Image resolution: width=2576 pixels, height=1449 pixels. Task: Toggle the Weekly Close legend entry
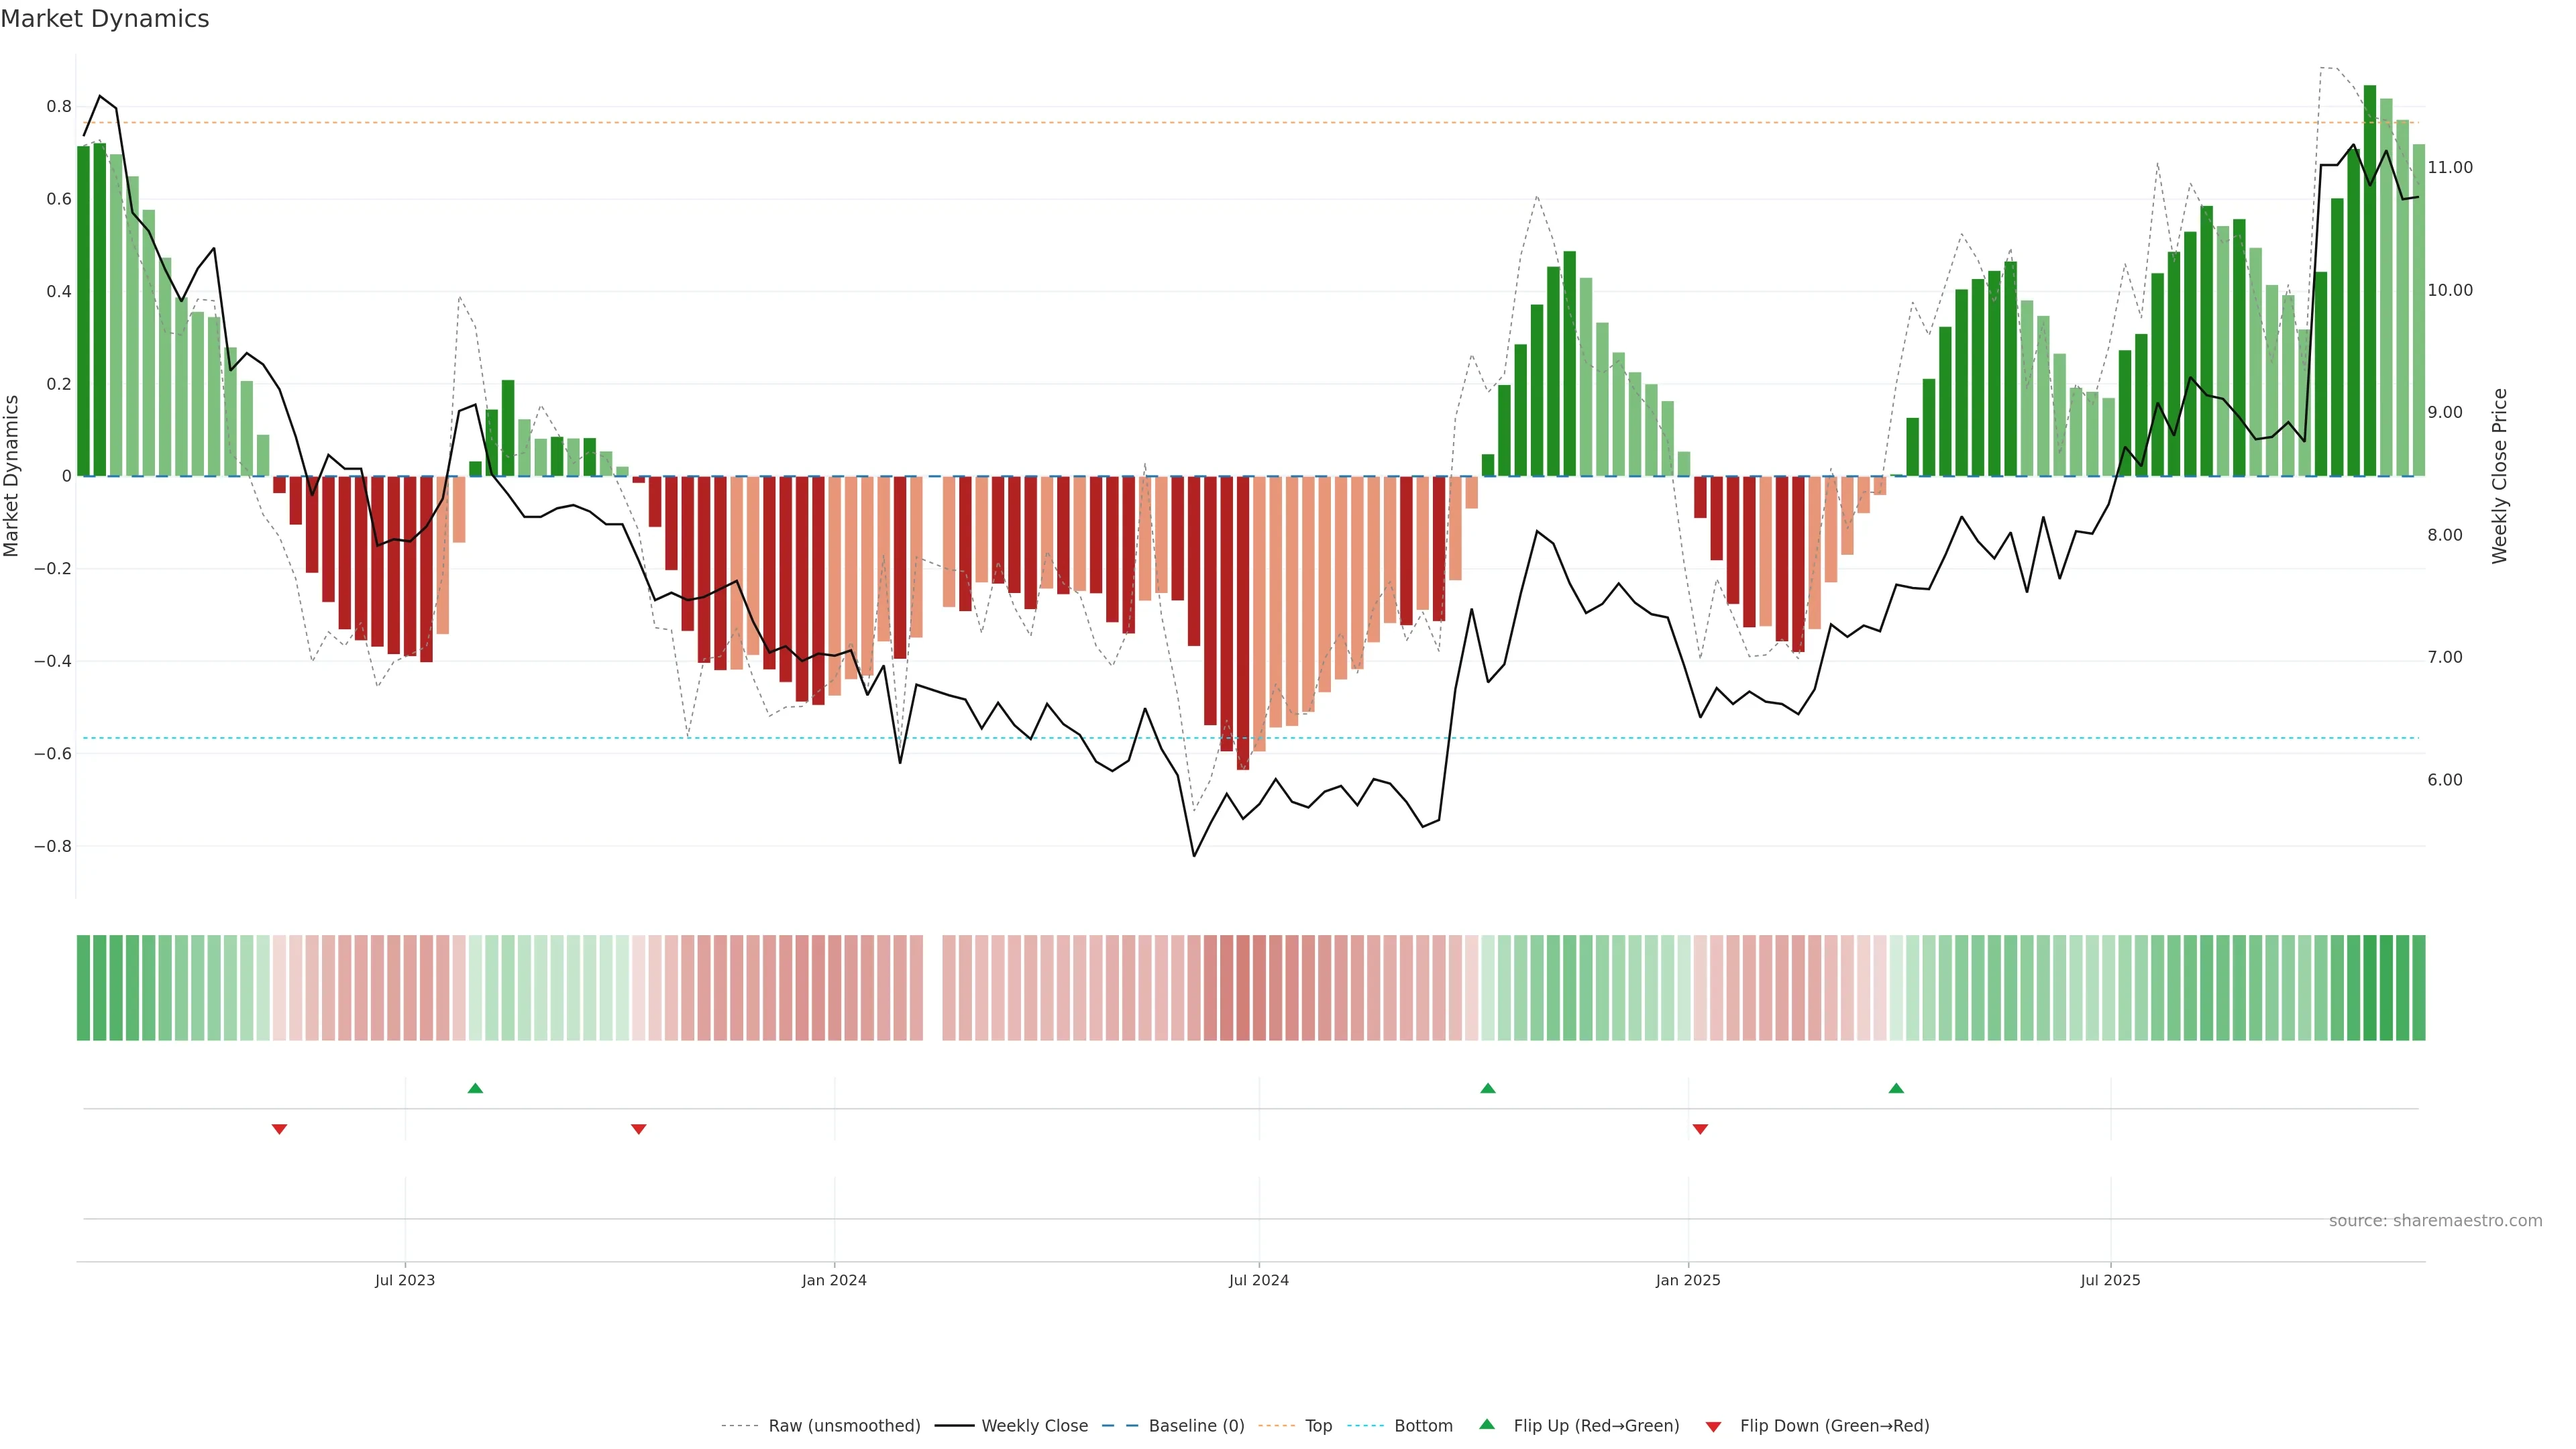tap(1034, 1425)
